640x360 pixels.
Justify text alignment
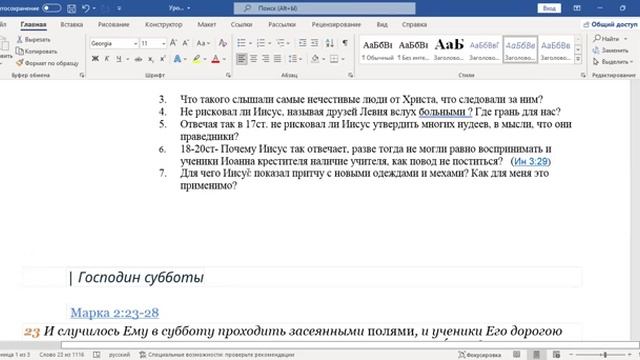278,59
